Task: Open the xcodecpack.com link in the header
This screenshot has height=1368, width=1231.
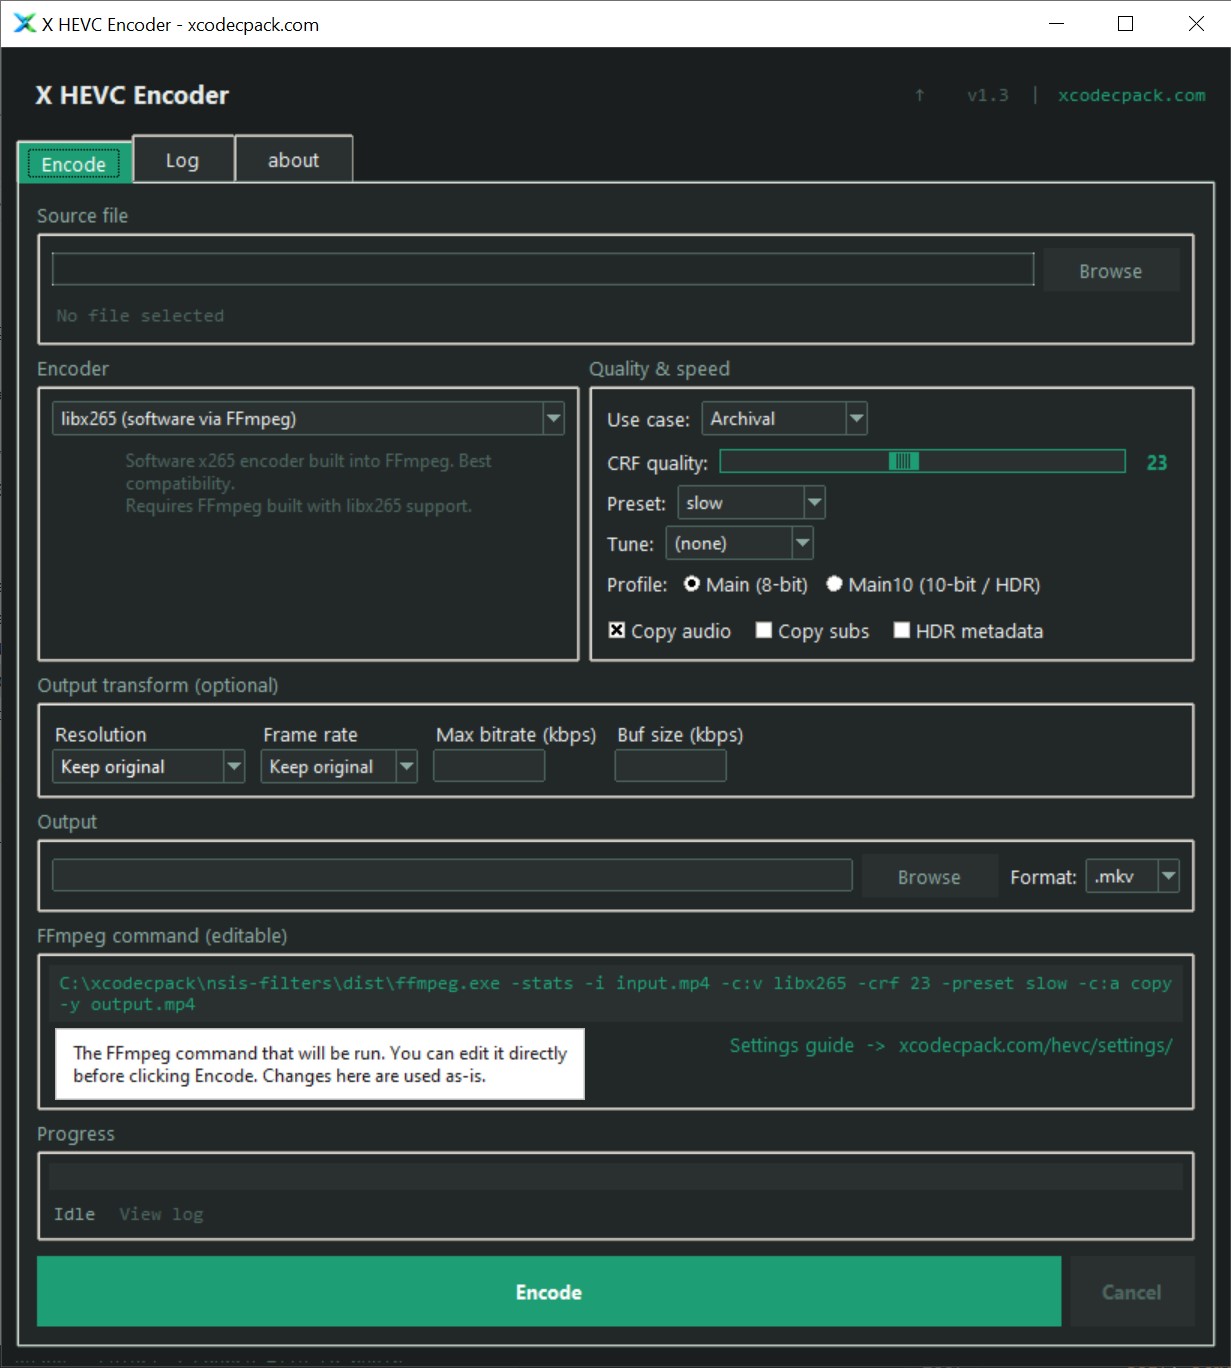Action: tap(1132, 95)
